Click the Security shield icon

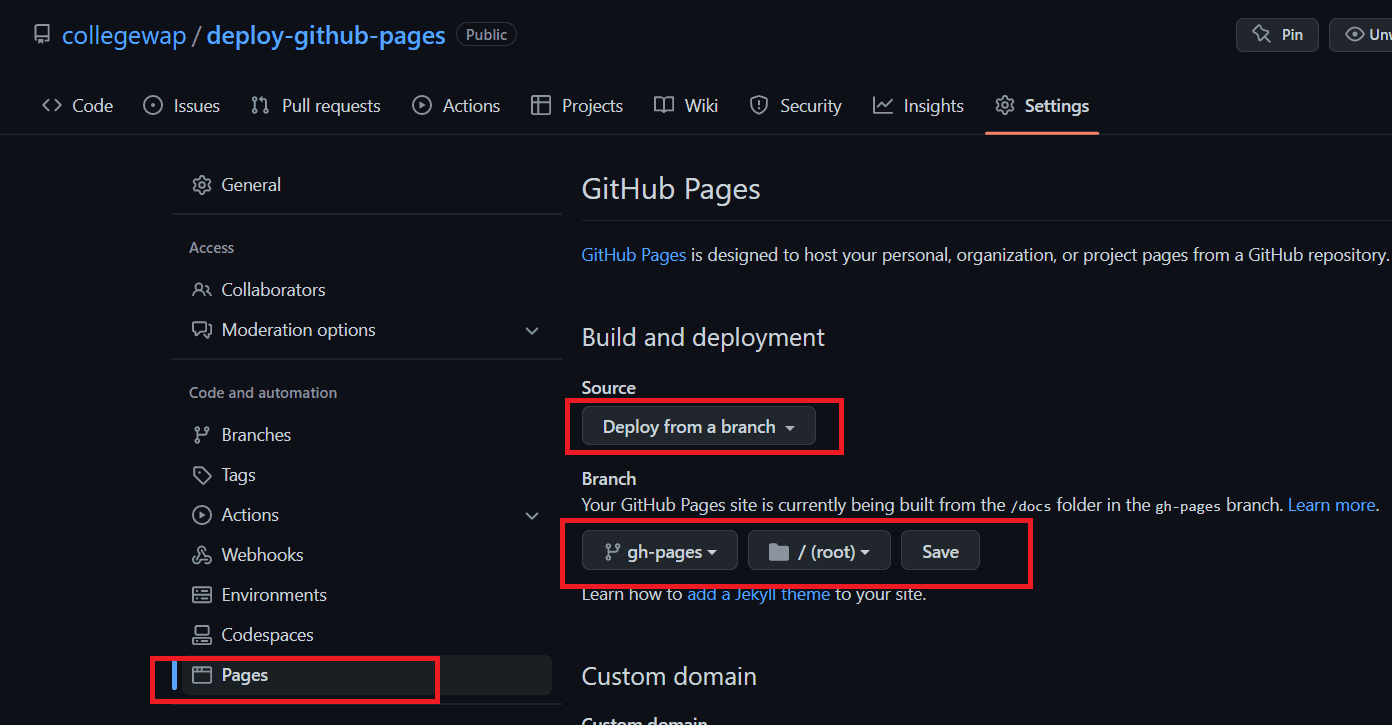coord(759,106)
